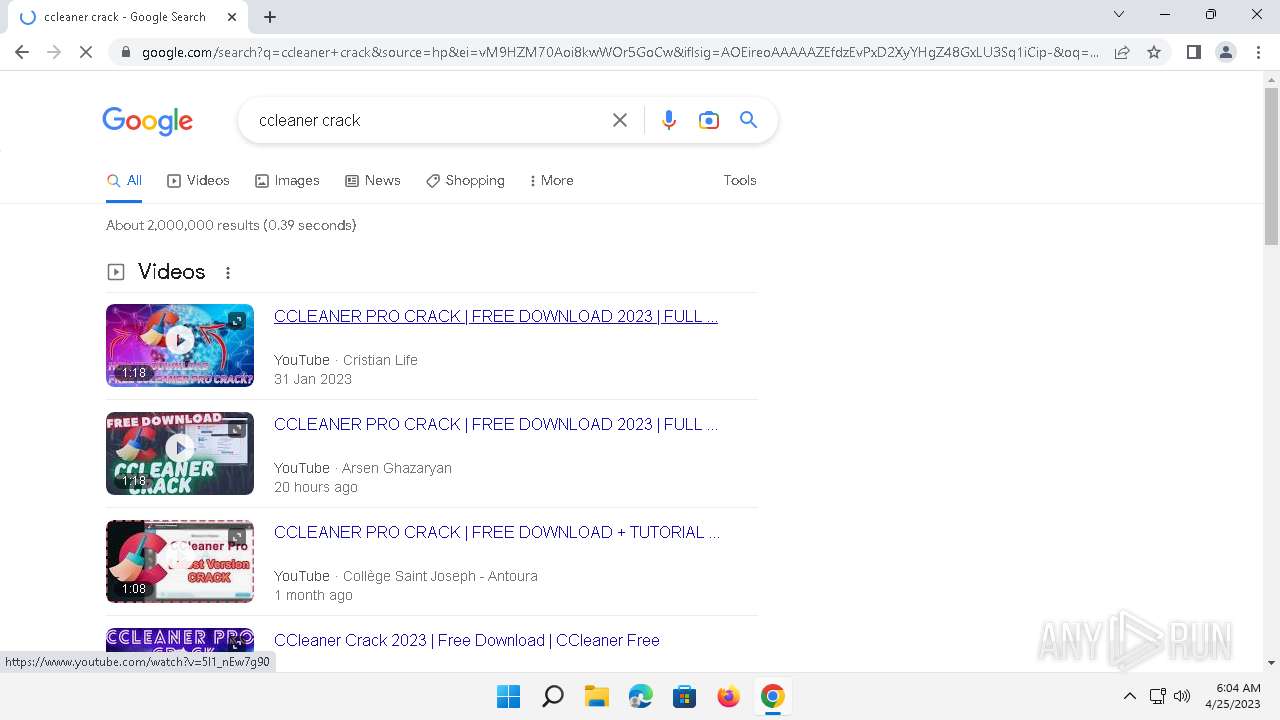Expand preview on second video thumbnail
Viewport: 1280px width, 720px height.
236,430
